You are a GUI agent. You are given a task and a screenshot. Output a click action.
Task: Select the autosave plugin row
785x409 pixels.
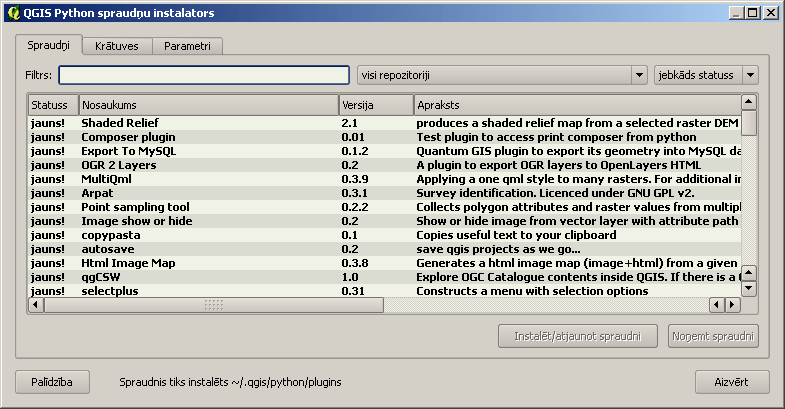point(384,249)
